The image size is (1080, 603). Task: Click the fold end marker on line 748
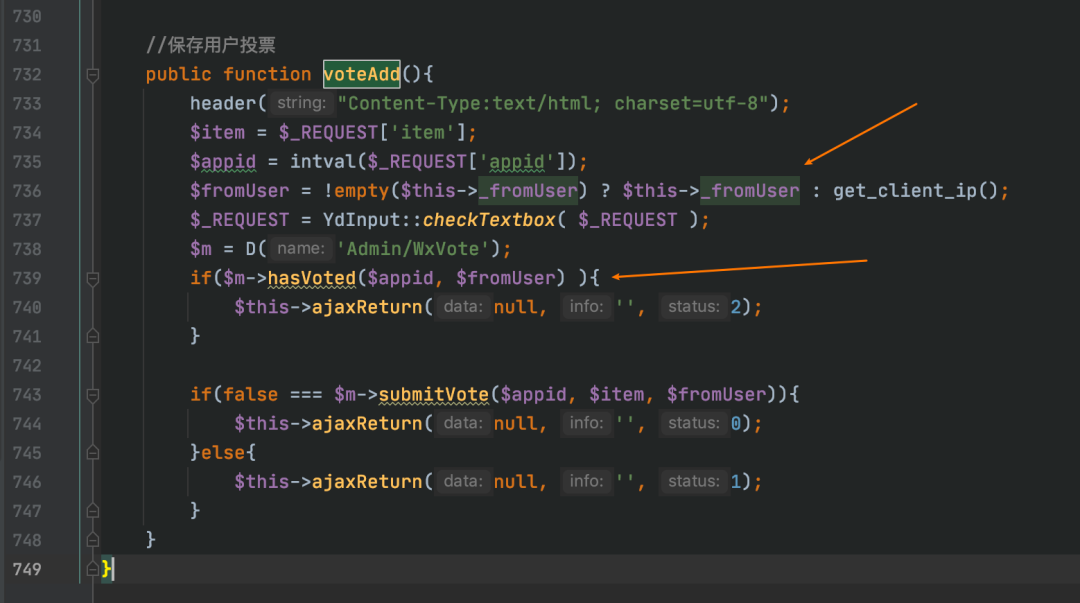pyautogui.click(x=93, y=539)
